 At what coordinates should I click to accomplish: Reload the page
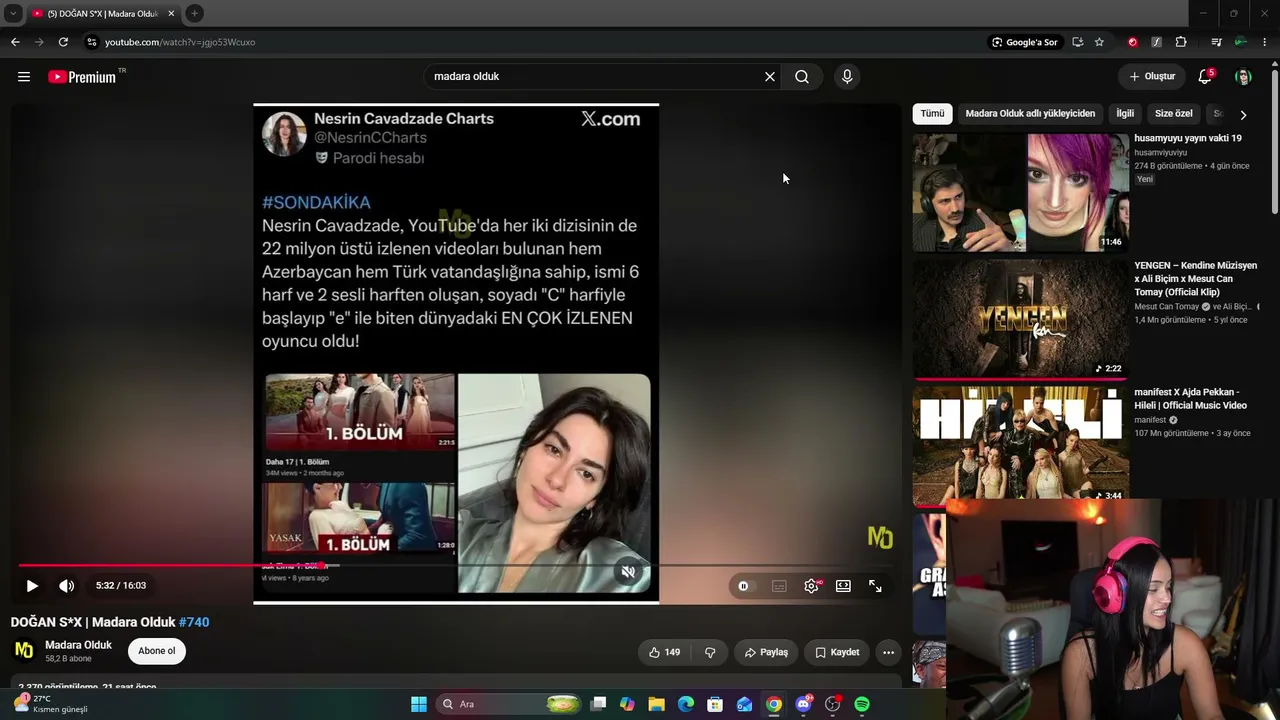(63, 42)
